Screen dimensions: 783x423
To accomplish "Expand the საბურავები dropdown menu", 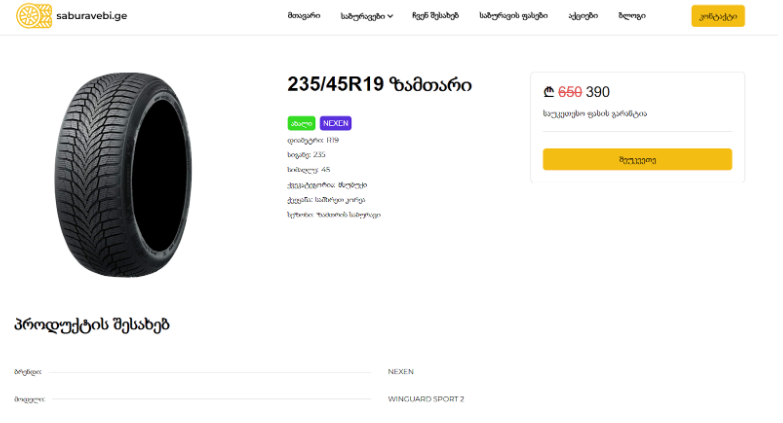I will 363,16.
